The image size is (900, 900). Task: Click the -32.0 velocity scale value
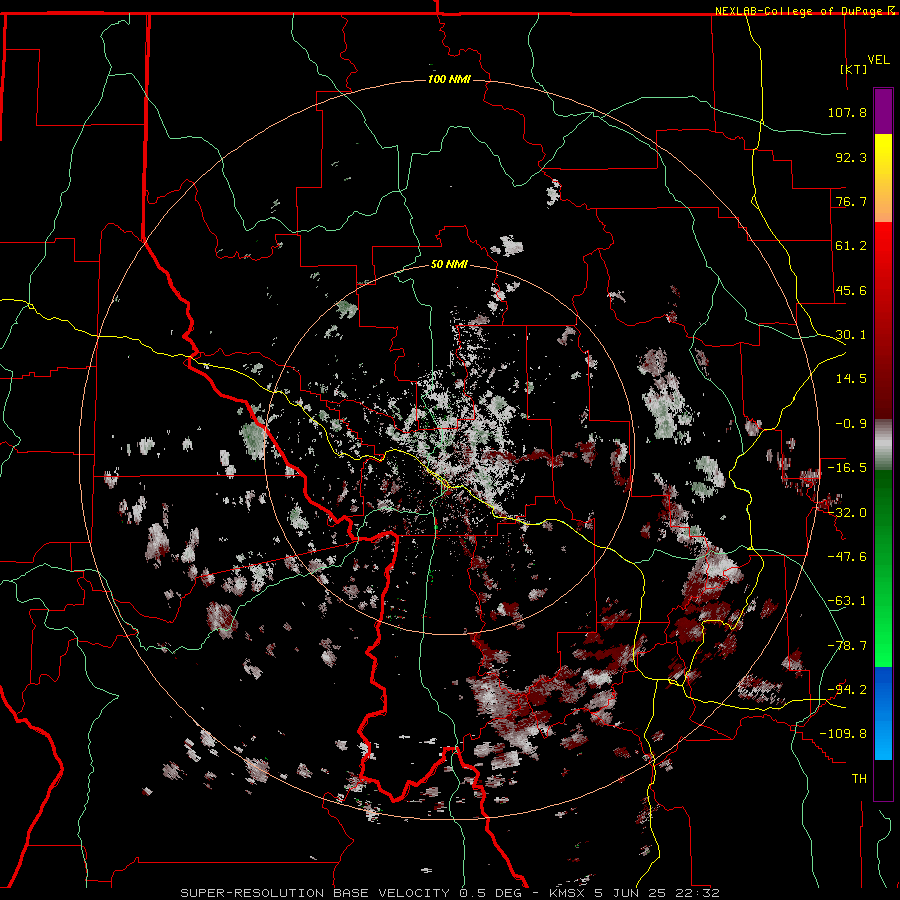point(847,513)
